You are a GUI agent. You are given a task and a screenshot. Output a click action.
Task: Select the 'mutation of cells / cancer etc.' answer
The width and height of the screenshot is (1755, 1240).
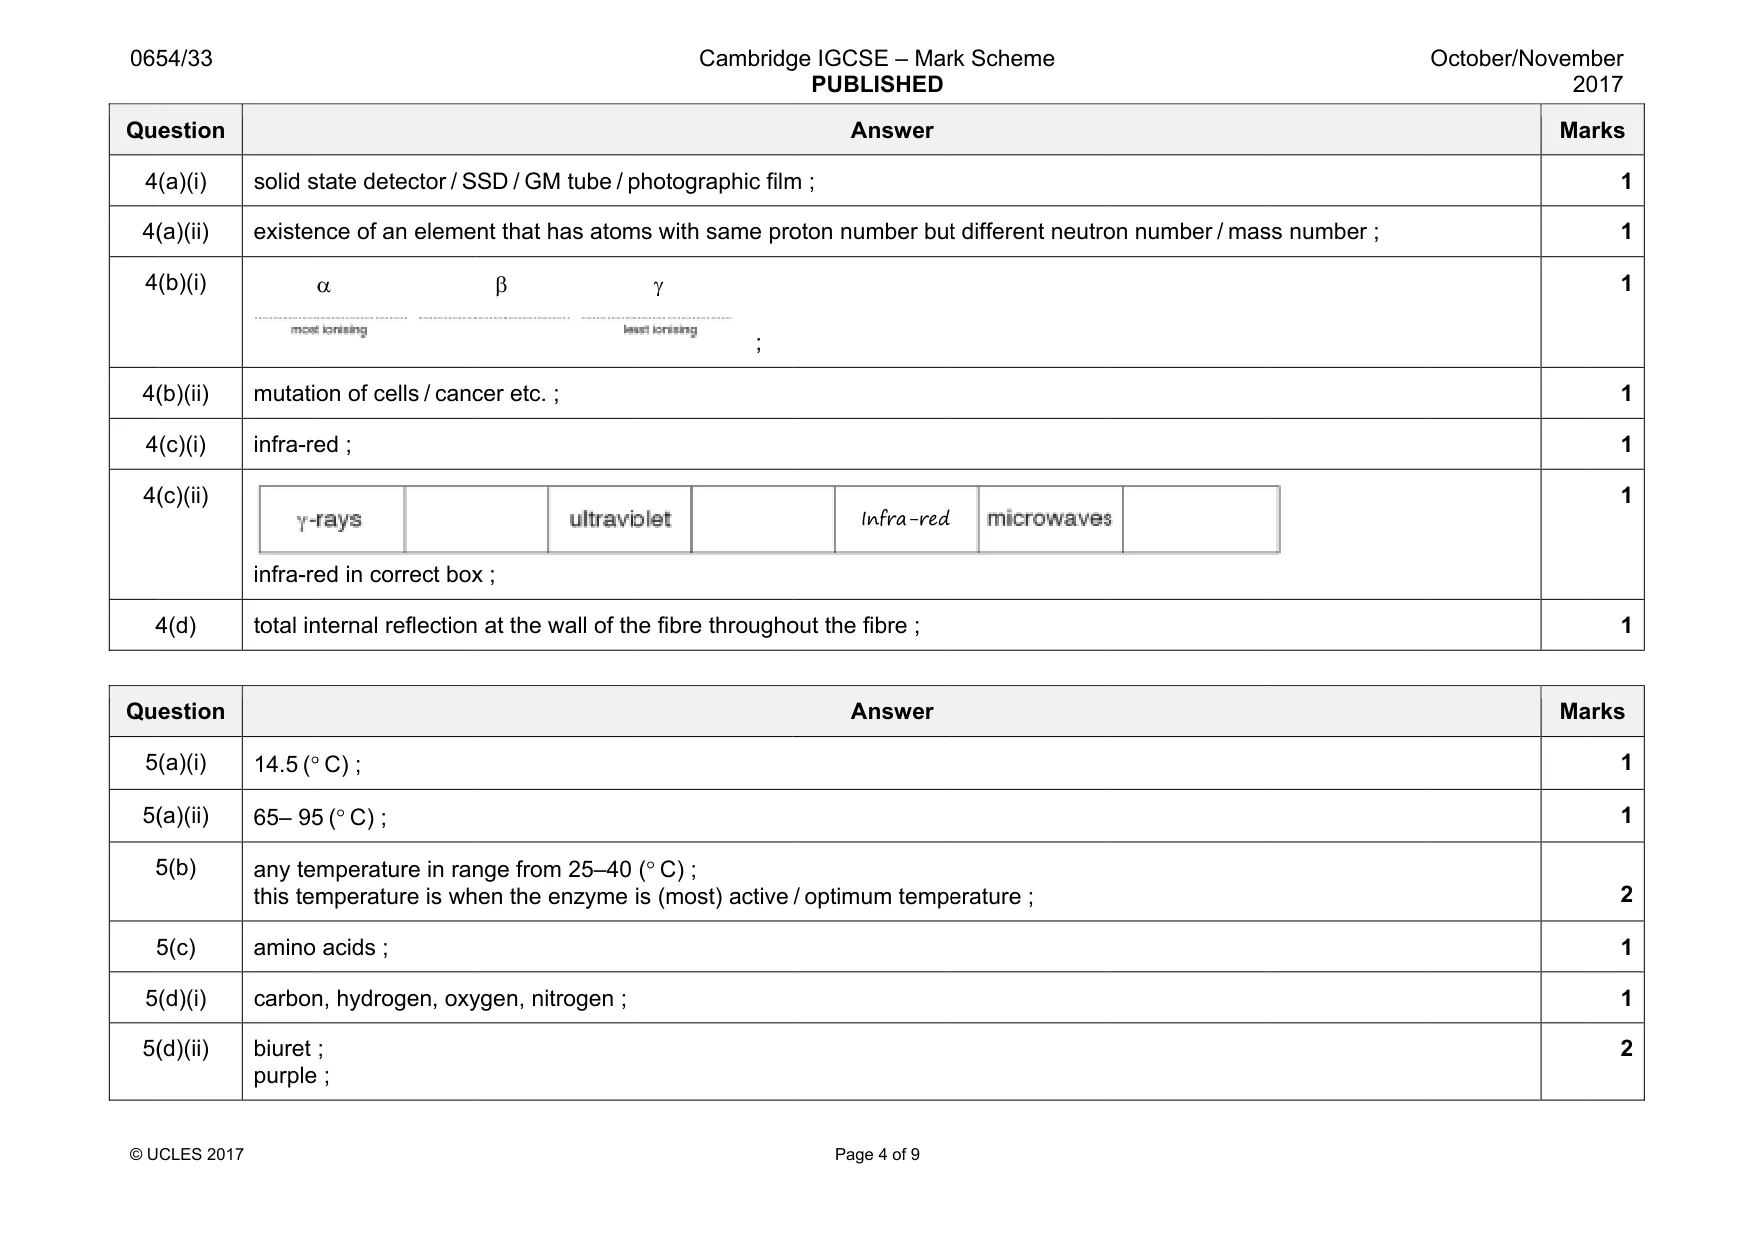point(406,394)
